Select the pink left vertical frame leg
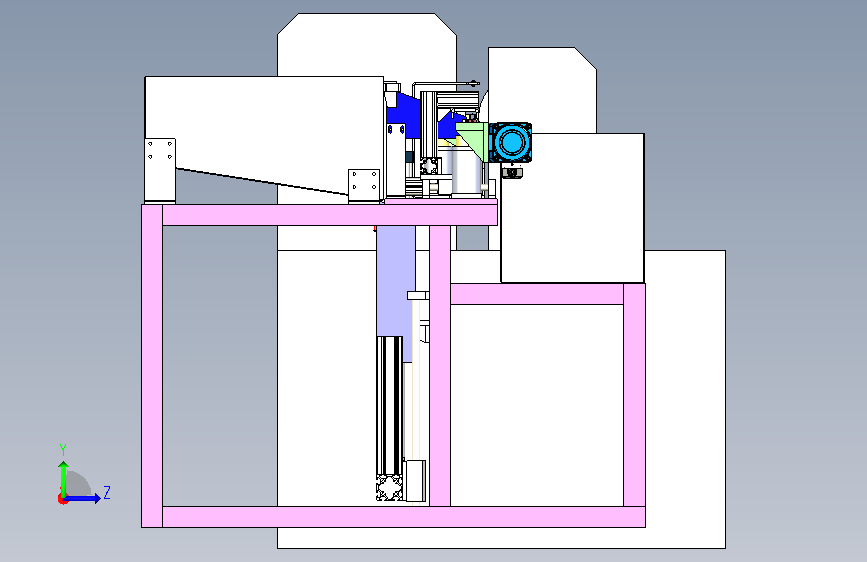 (x=152, y=366)
